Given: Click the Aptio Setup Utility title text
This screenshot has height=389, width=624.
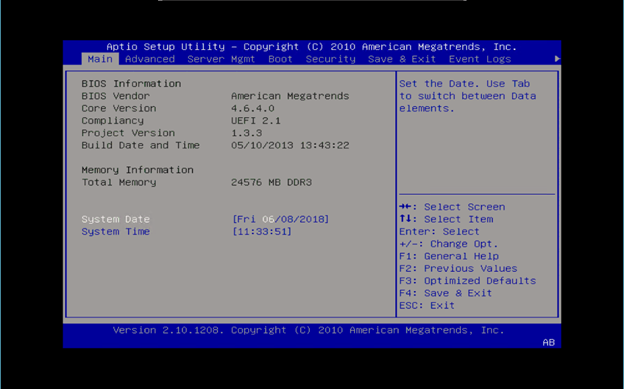Looking at the screenshot, I should click(x=311, y=47).
